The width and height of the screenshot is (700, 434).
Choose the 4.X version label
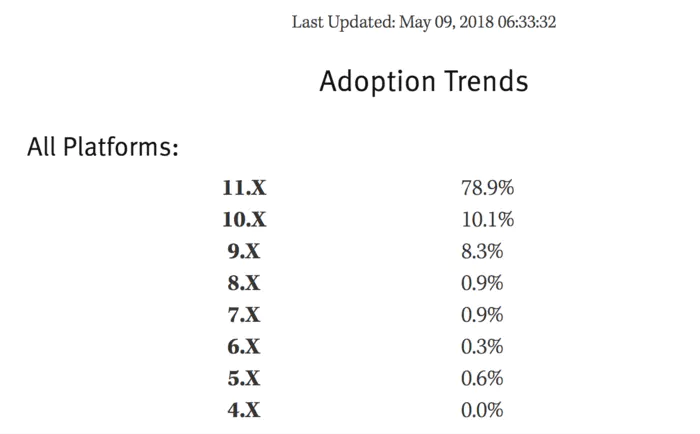point(244,411)
